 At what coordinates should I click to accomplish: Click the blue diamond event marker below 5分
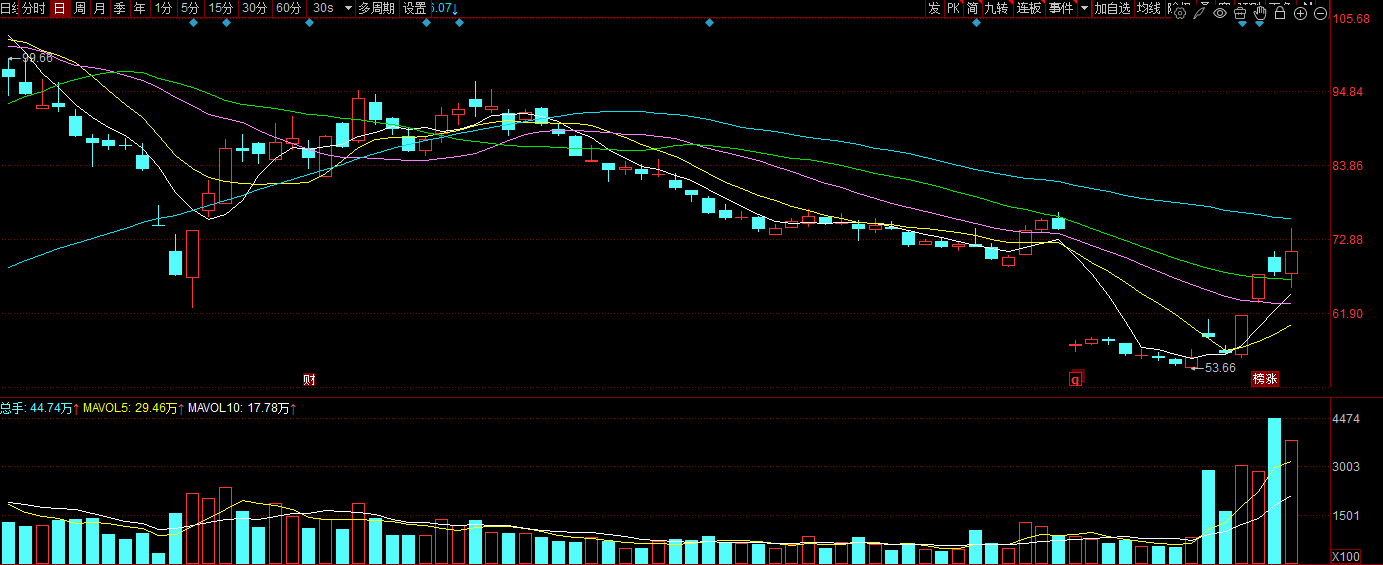193,23
